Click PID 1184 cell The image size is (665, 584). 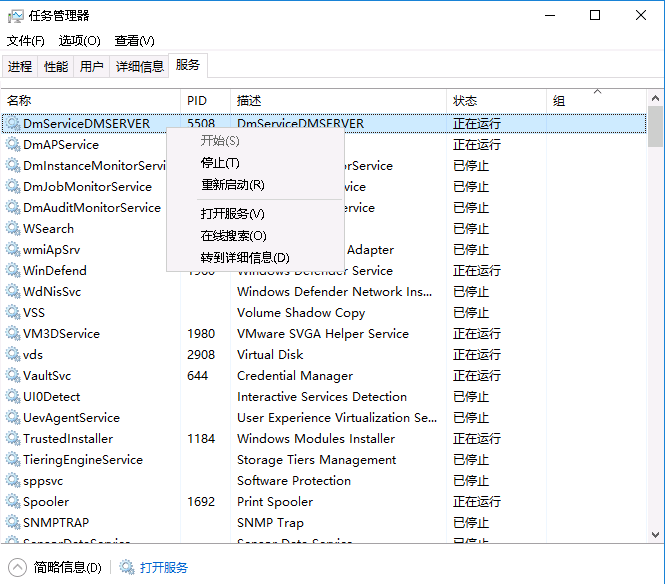201,438
